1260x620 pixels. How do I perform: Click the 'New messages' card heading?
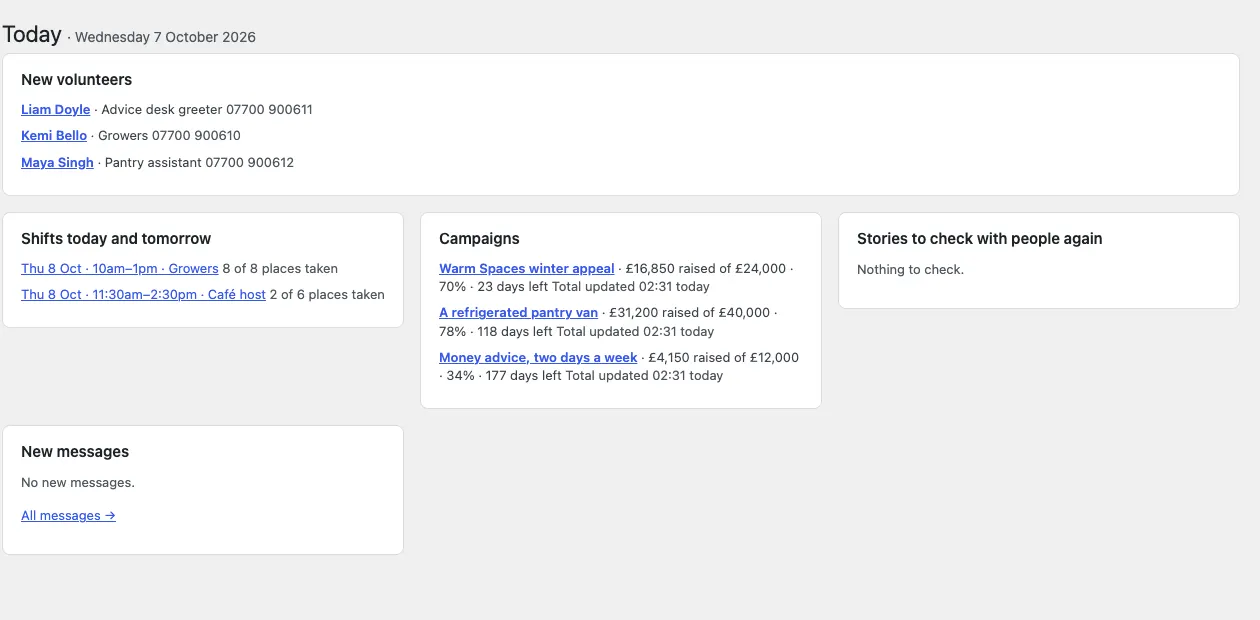point(75,452)
